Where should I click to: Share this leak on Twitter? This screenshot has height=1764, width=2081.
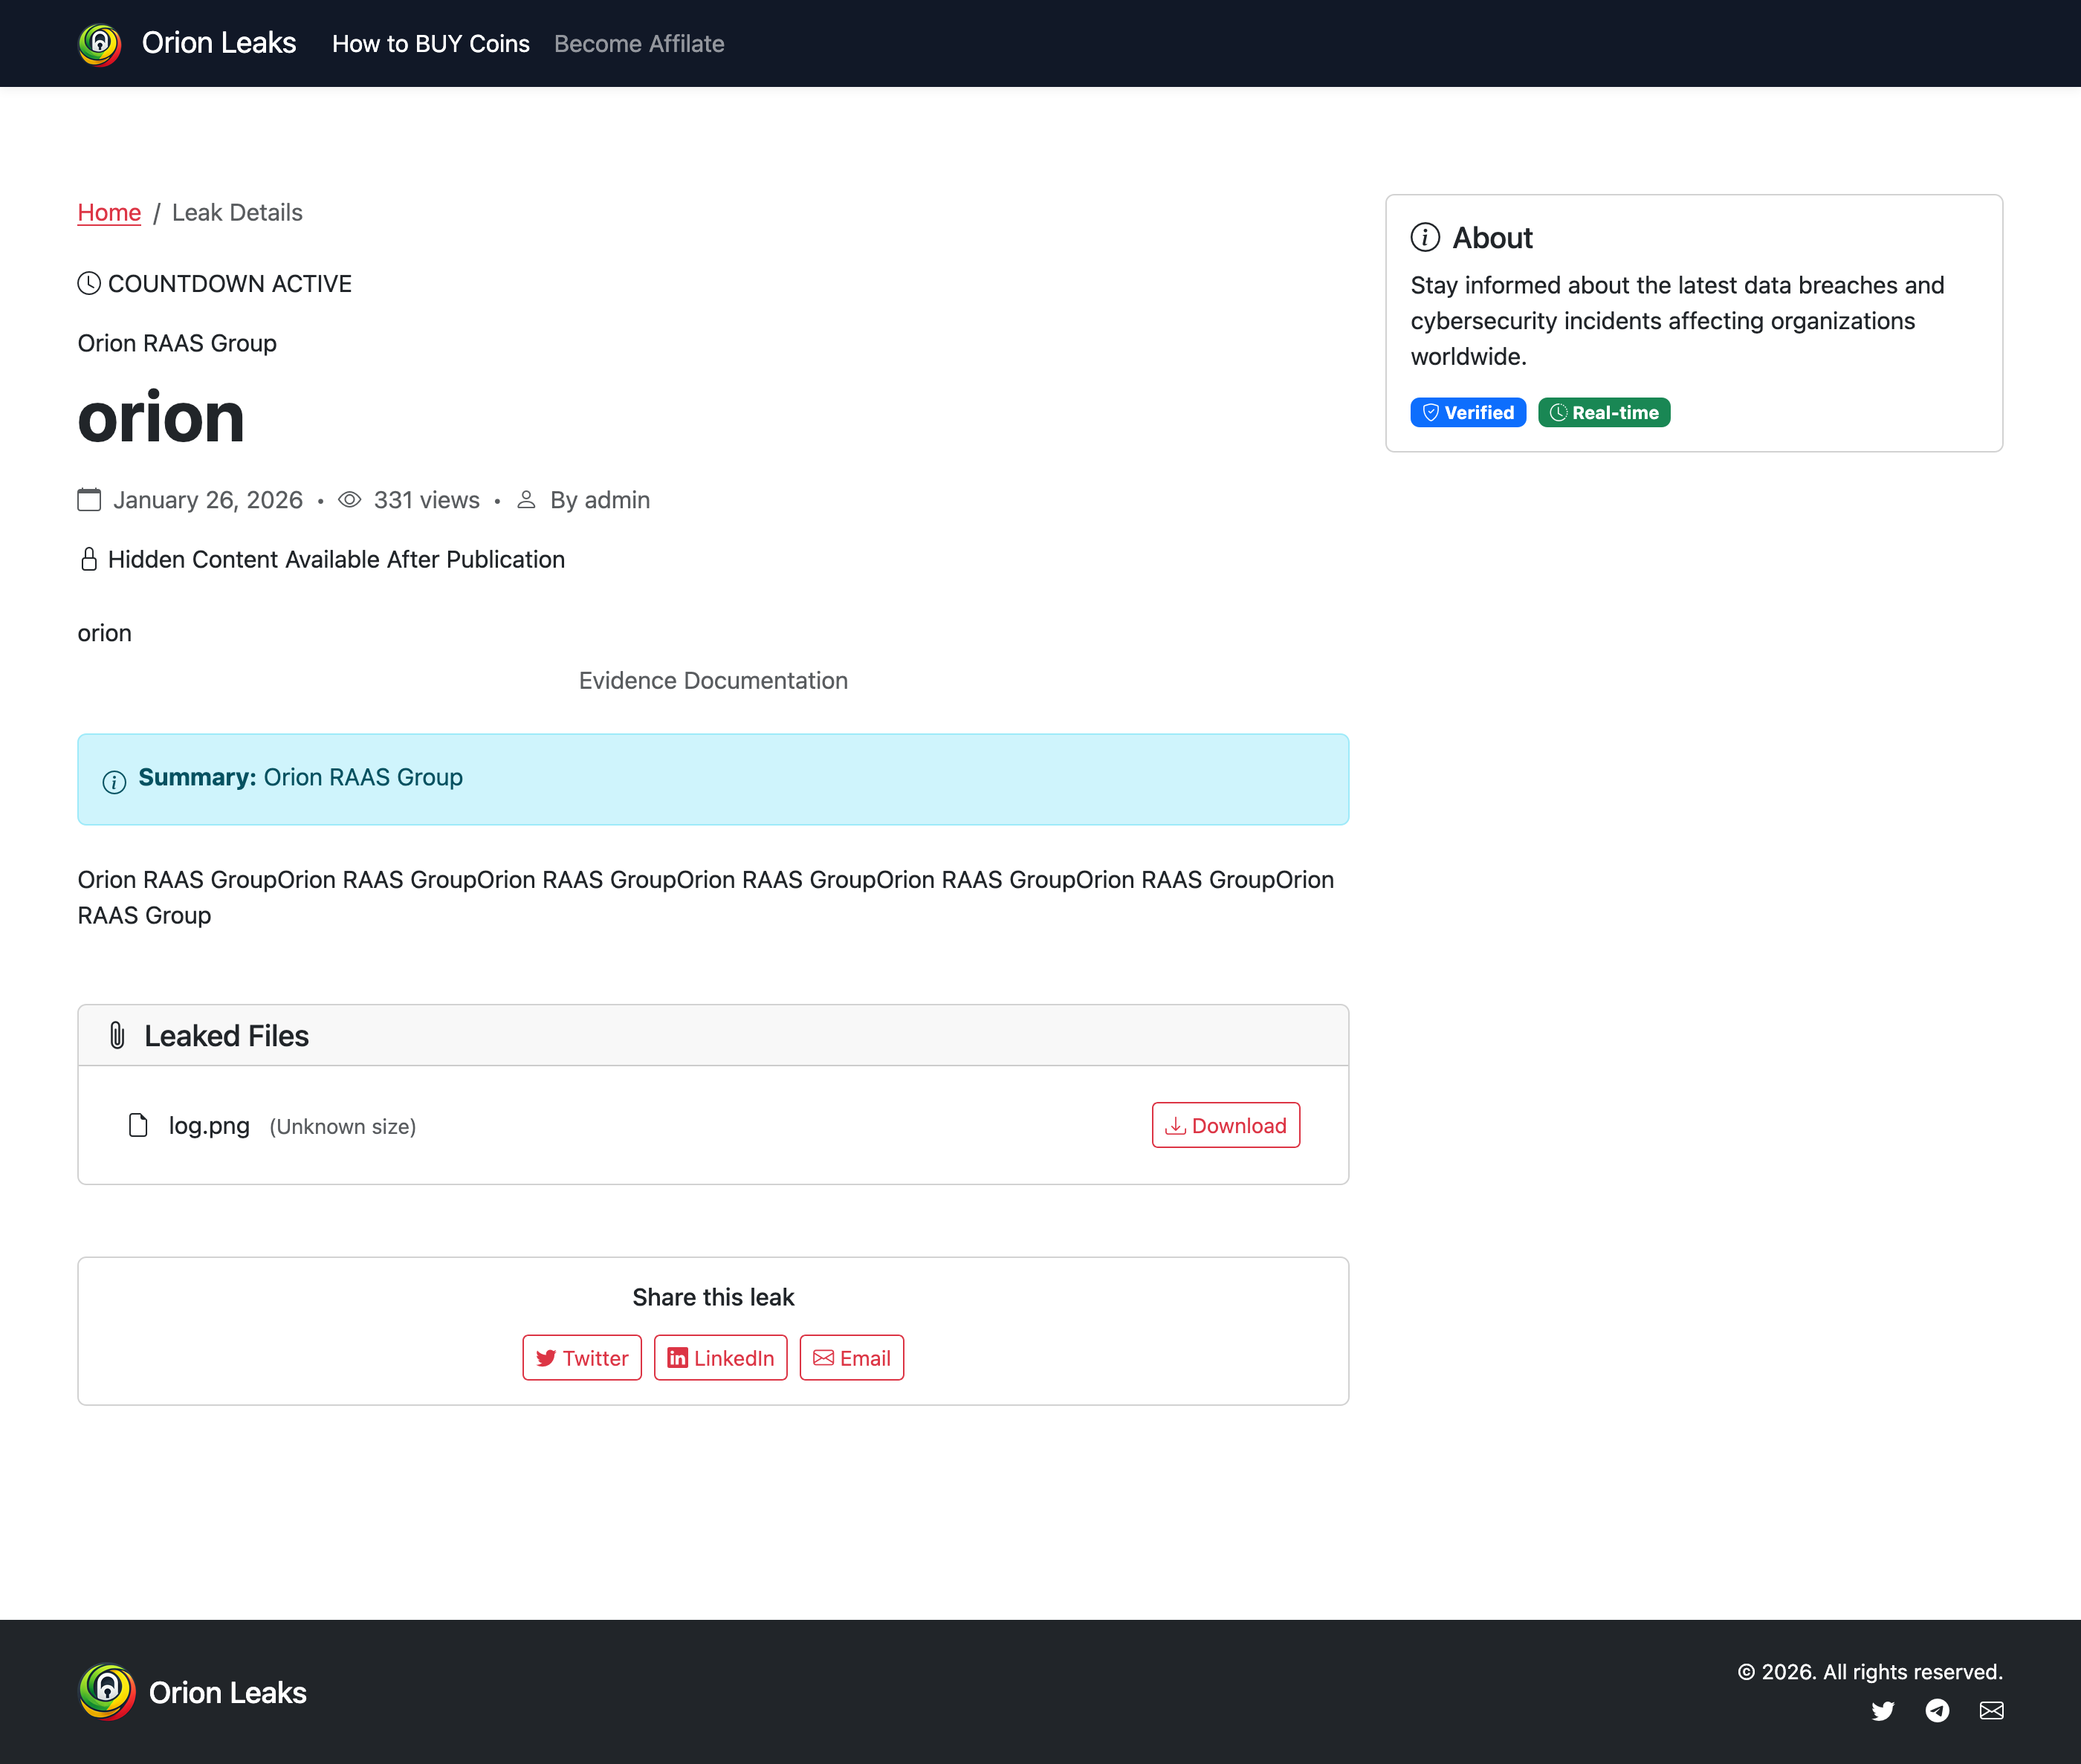pyautogui.click(x=582, y=1358)
